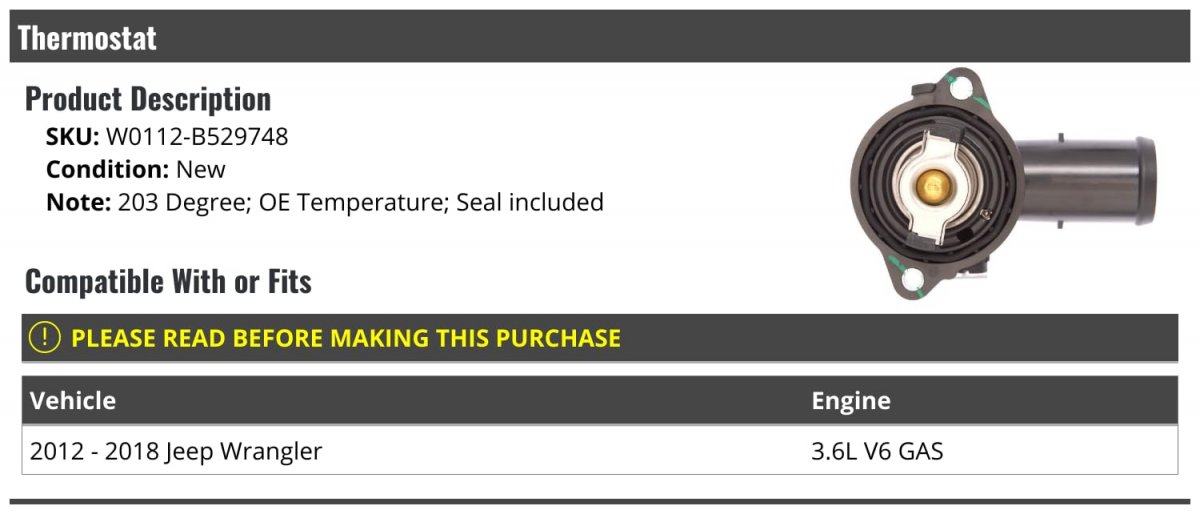This screenshot has height=514, width=1200.
Task: Click the upper mounting hole of the thermostat
Action: [x=961, y=90]
